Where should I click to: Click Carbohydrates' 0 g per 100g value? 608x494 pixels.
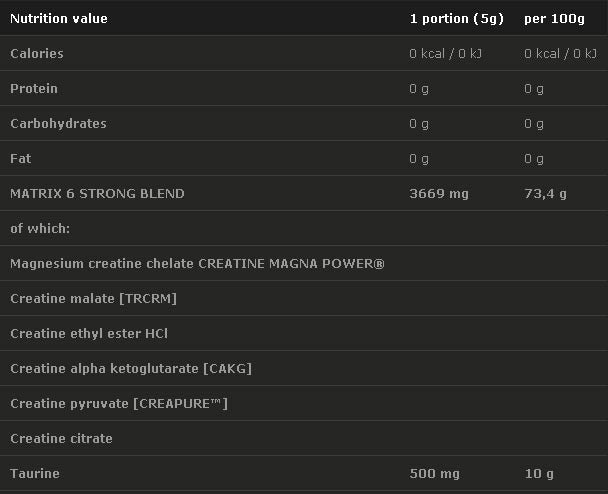tap(534, 123)
